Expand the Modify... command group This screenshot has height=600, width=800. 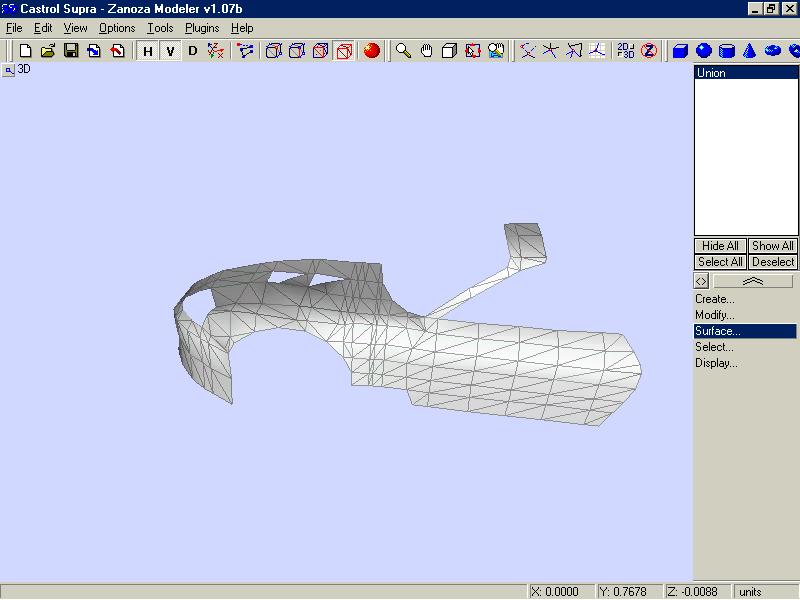[x=715, y=315]
